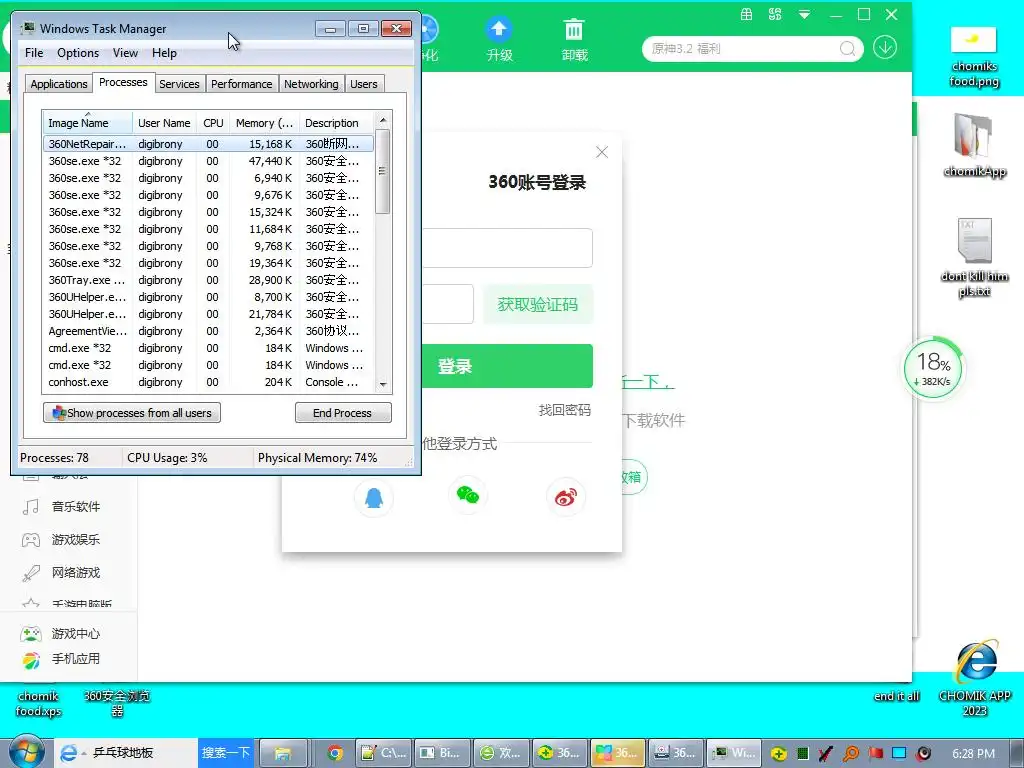
Task: Click 找回密码 link
Action: point(565,410)
